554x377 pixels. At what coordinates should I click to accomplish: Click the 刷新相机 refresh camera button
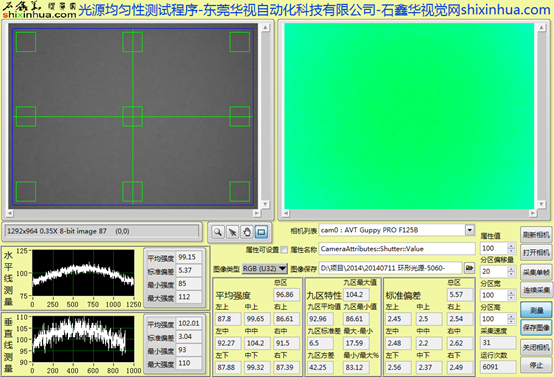(x=536, y=235)
